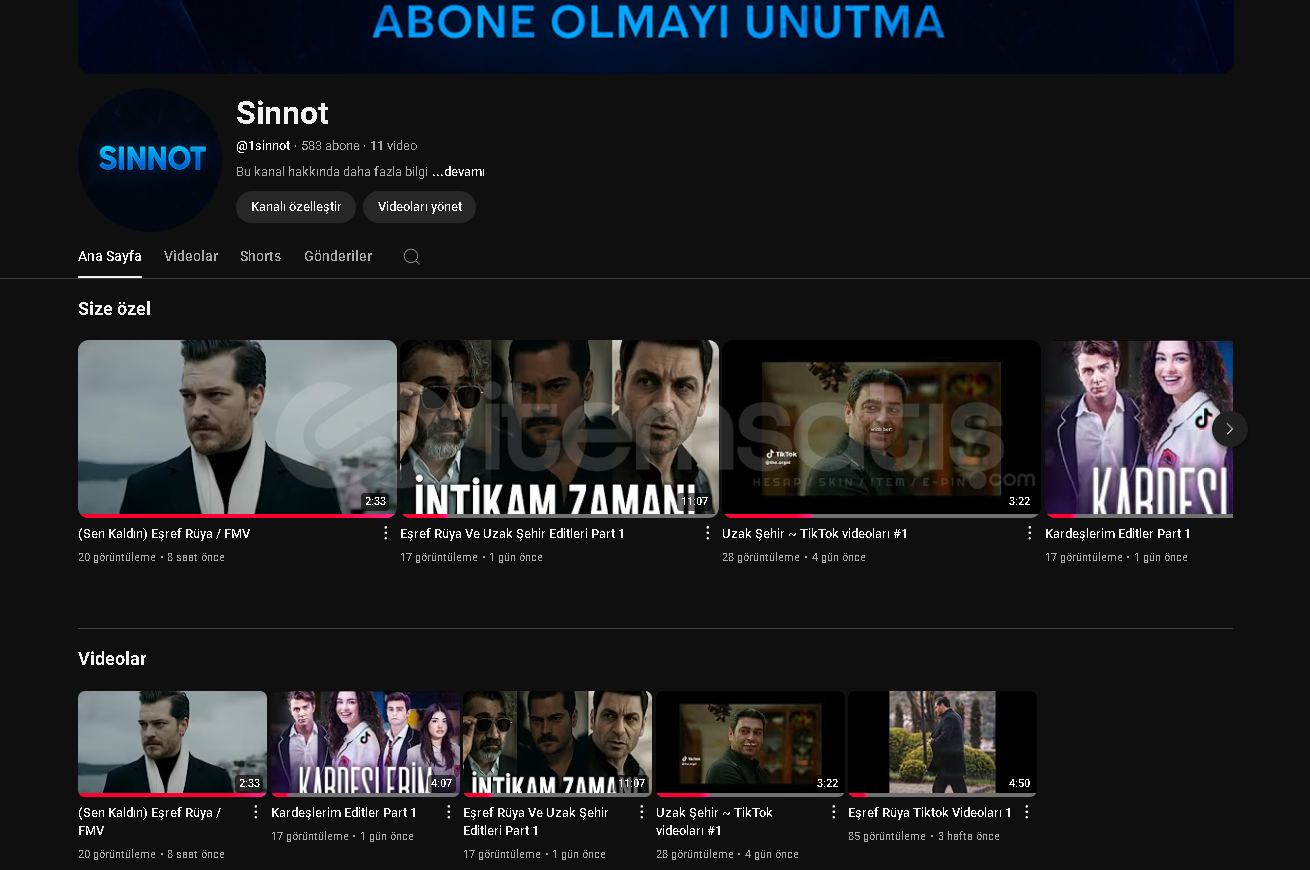Open featured title Eşref Rüya Ve Uzak Şehir Editleri Part 1

pos(512,534)
